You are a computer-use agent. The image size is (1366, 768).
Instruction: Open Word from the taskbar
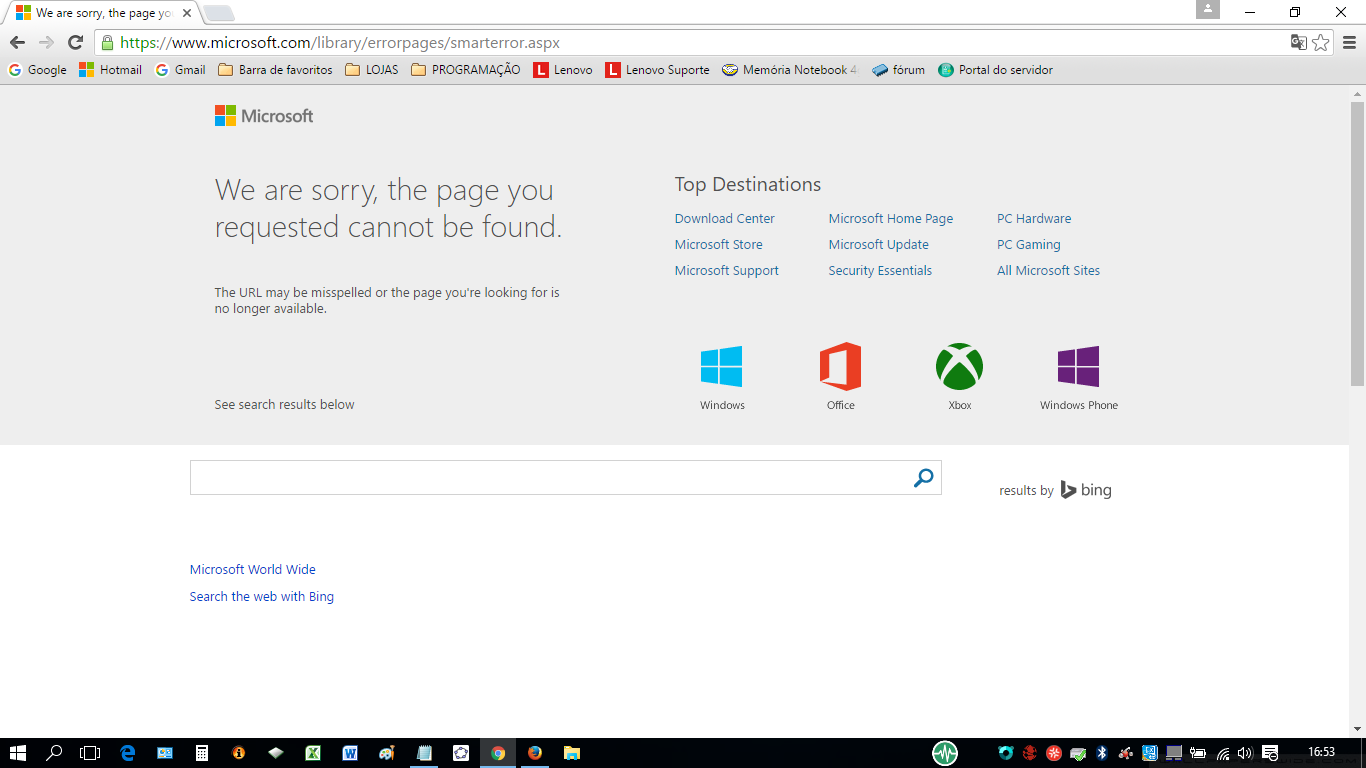click(349, 753)
